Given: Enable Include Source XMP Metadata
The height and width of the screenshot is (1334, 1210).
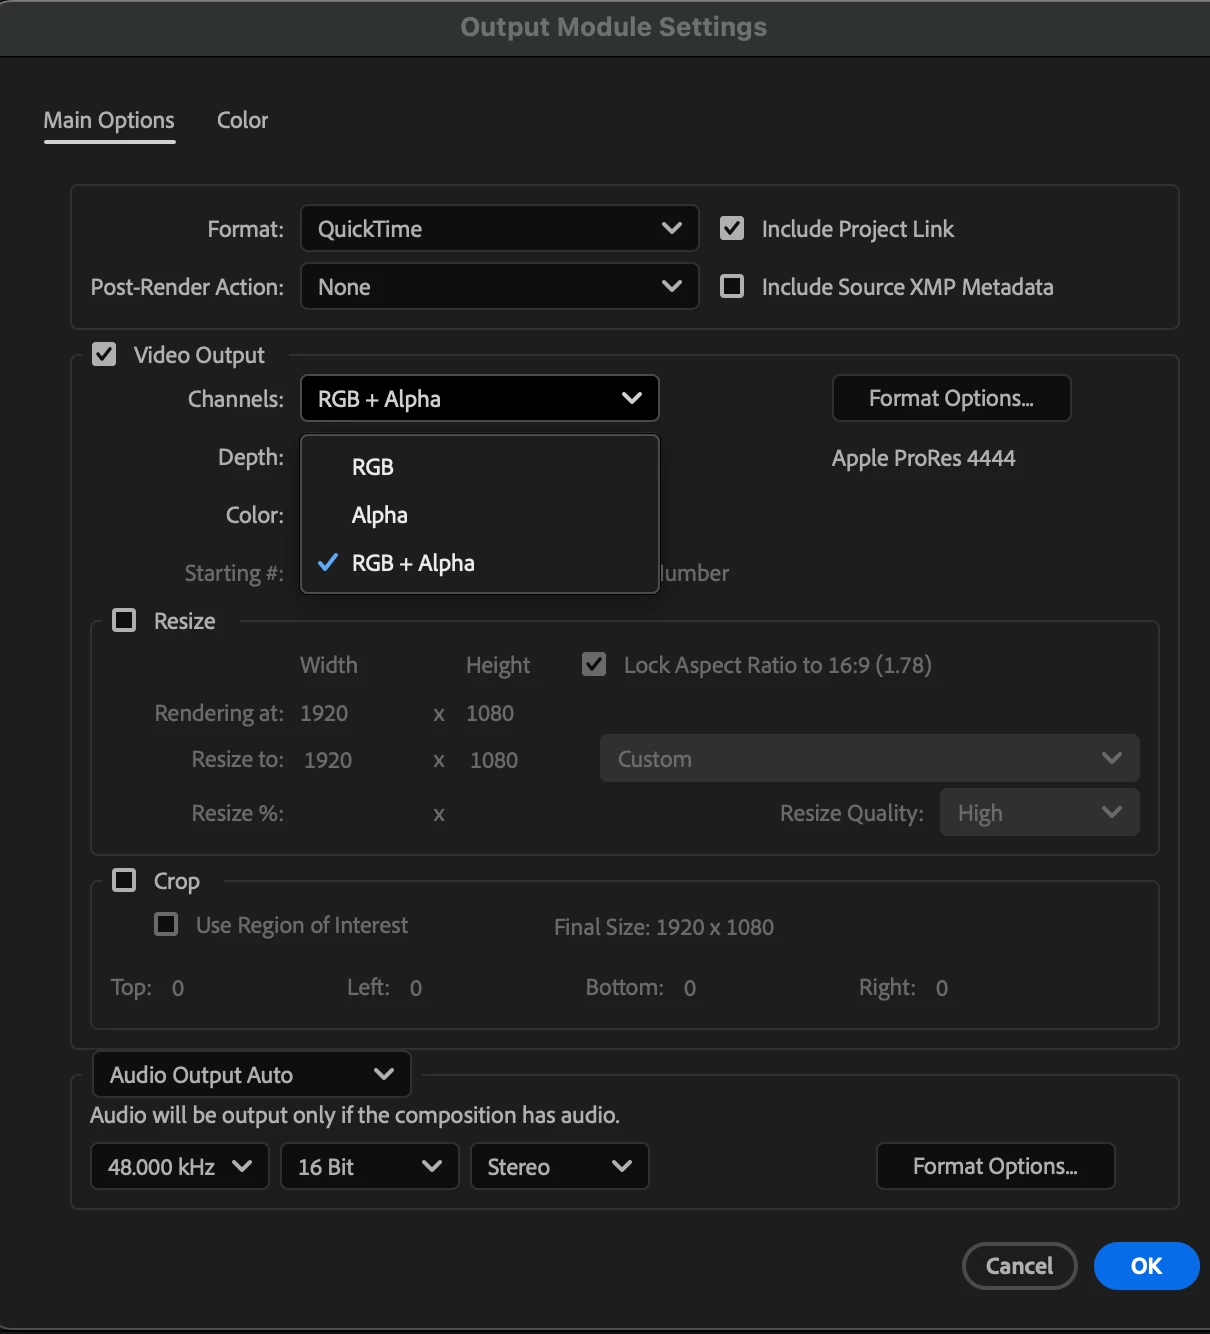Looking at the screenshot, I should (732, 287).
